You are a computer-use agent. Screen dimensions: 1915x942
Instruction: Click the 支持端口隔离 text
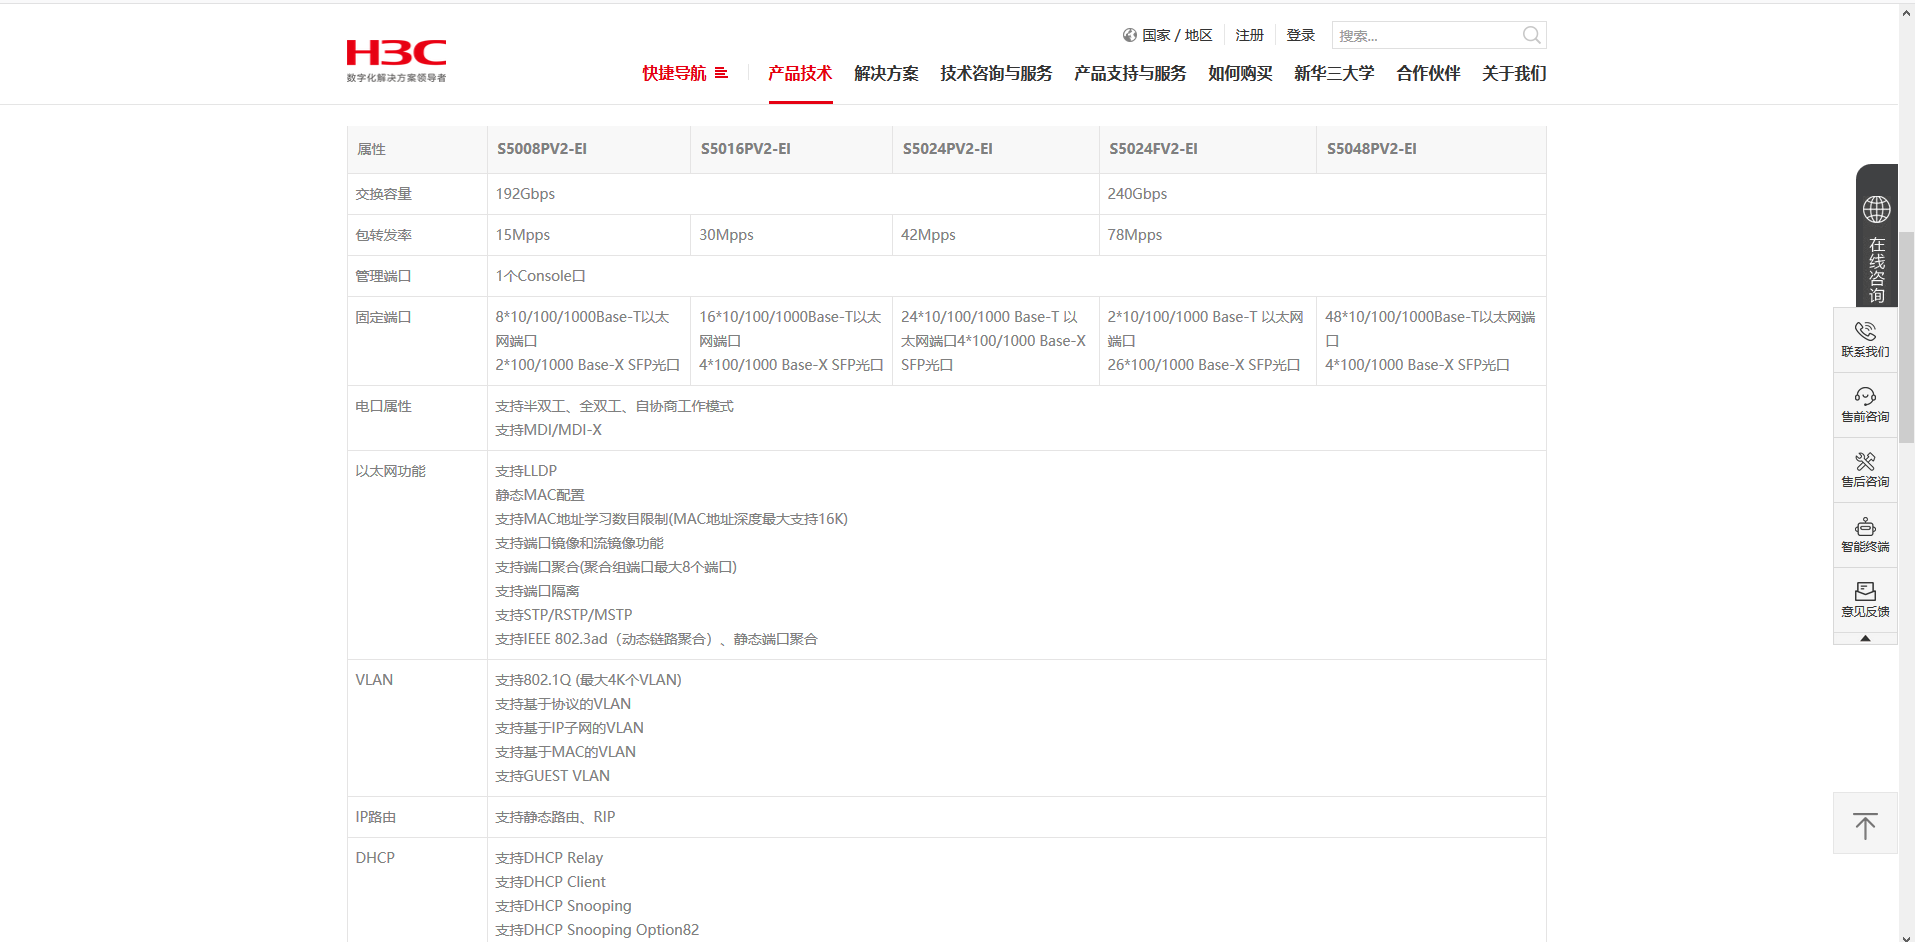click(537, 591)
